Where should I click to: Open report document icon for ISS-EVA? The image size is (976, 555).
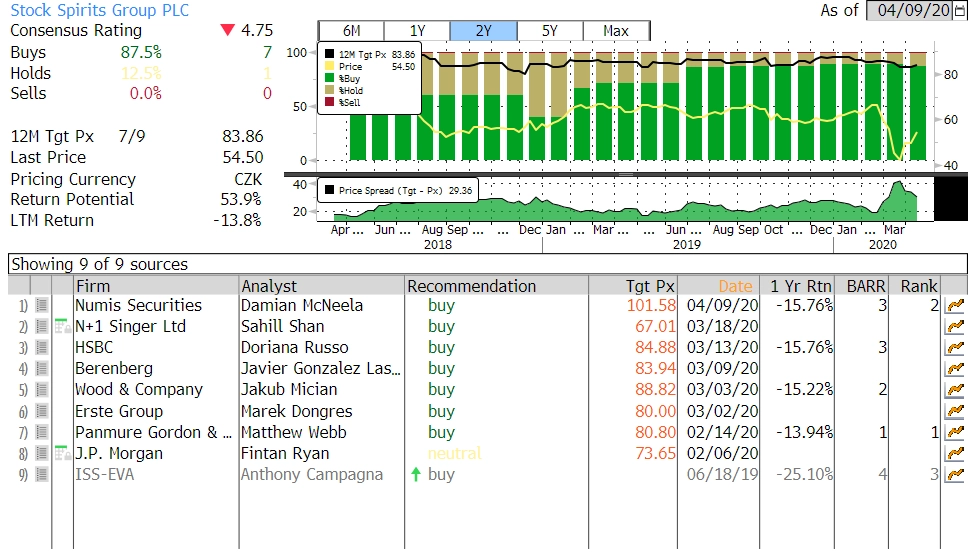(x=42, y=475)
